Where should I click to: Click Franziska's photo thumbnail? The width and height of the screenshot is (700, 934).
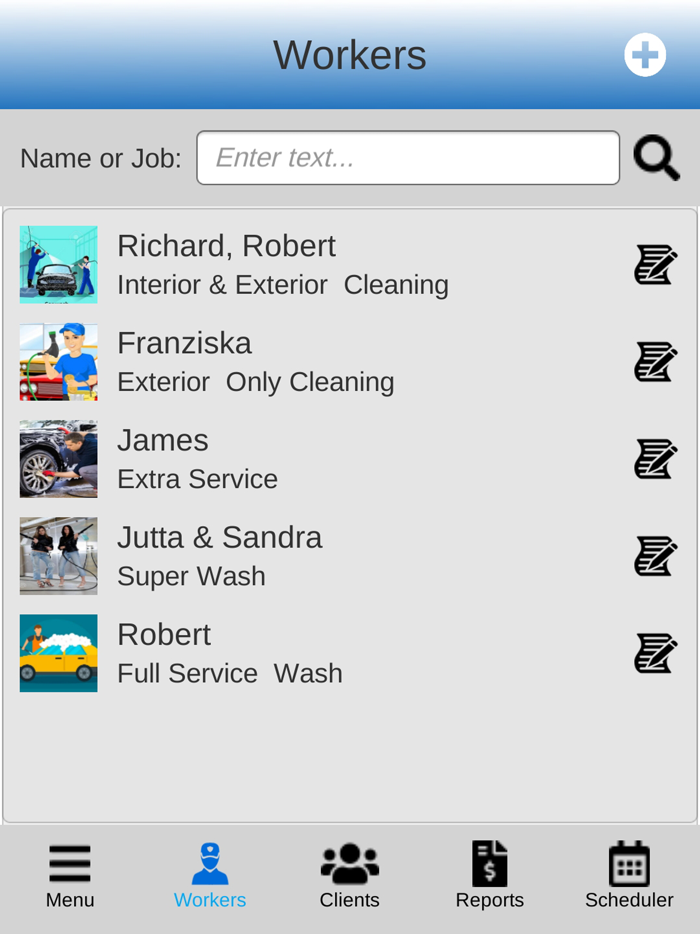pyautogui.click(x=58, y=361)
